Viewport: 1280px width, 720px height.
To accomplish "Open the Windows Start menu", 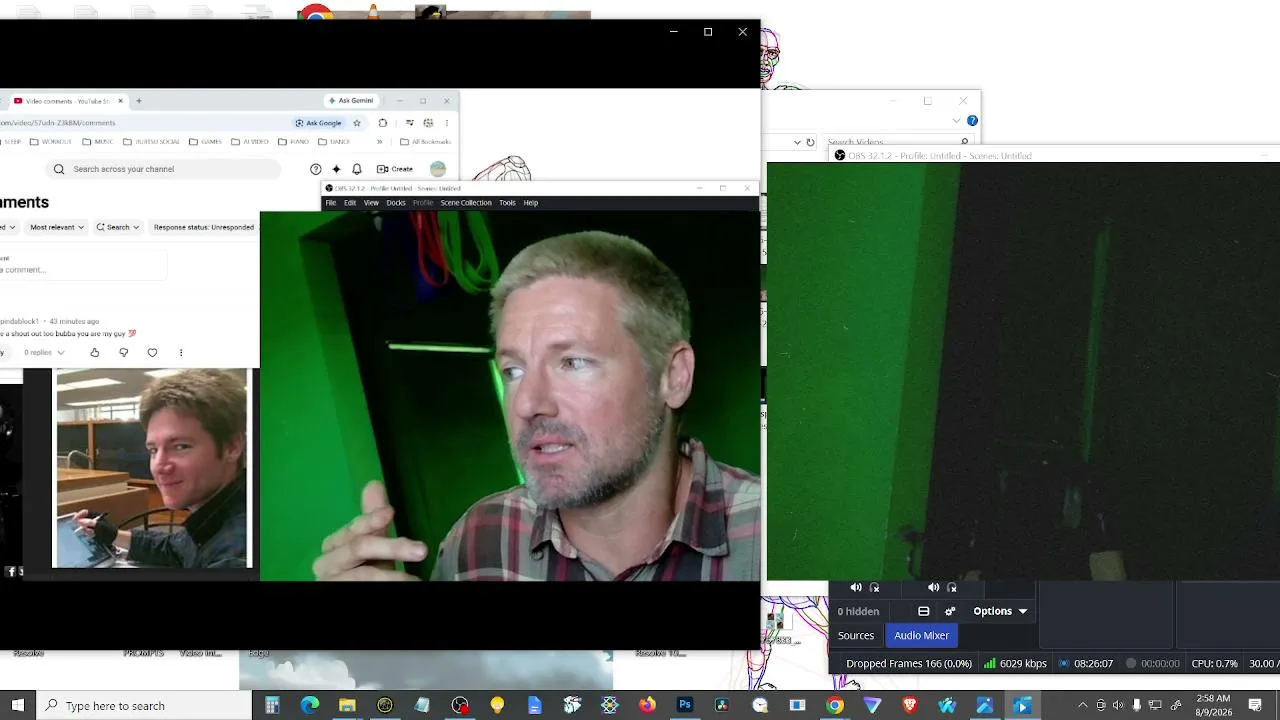I will 17,705.
